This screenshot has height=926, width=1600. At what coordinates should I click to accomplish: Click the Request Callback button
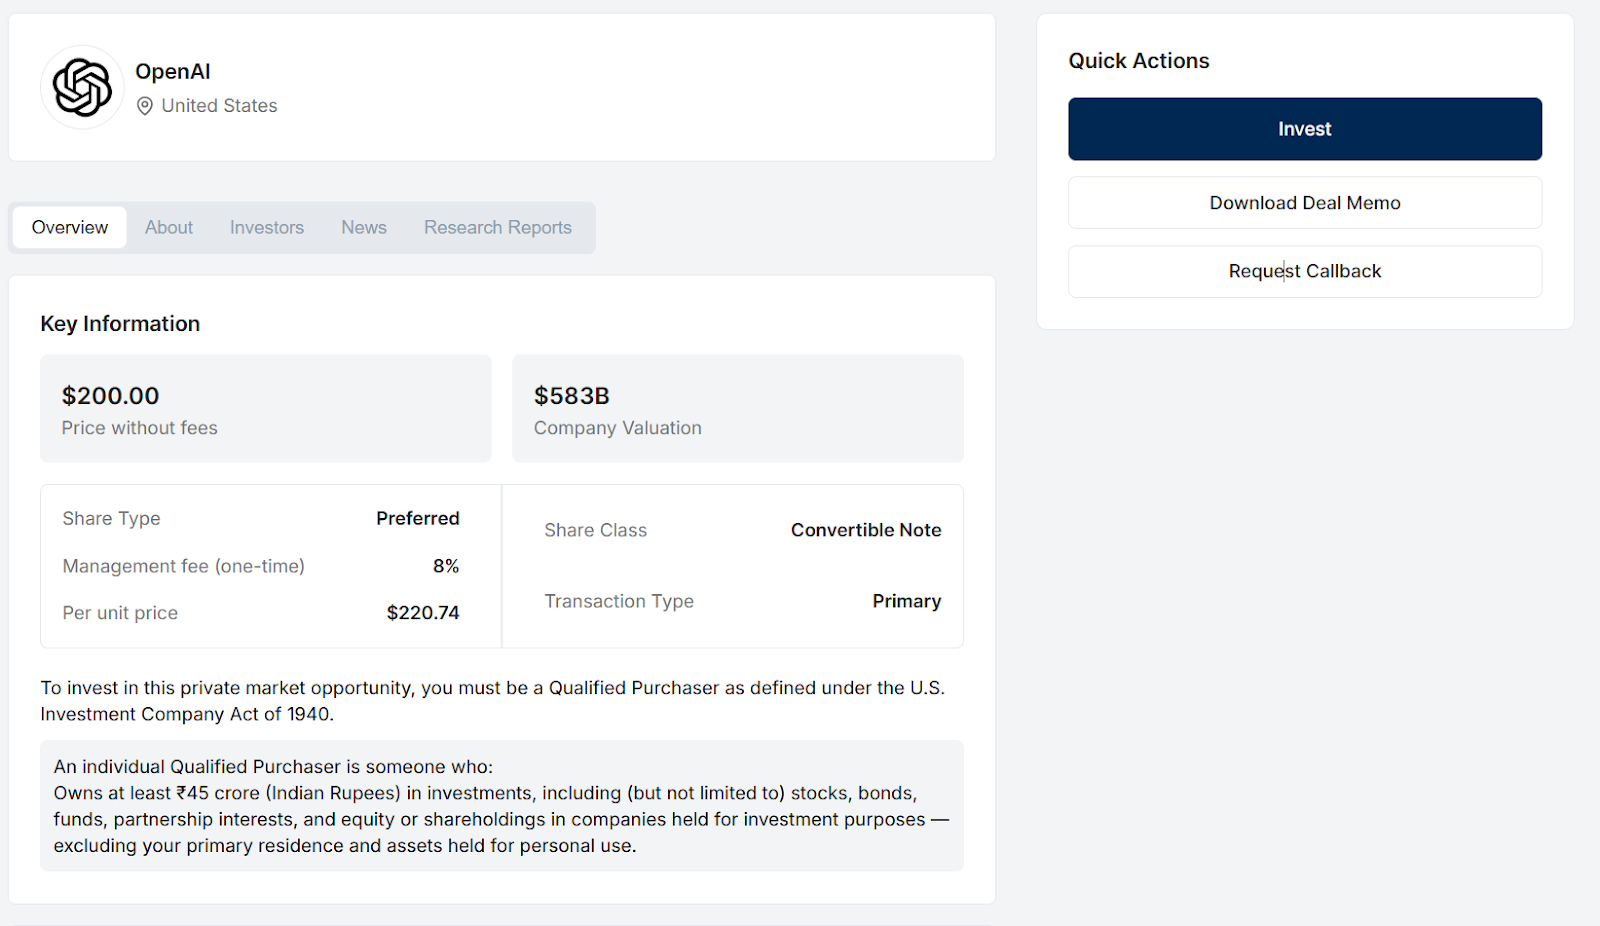tap(1304, 272)
